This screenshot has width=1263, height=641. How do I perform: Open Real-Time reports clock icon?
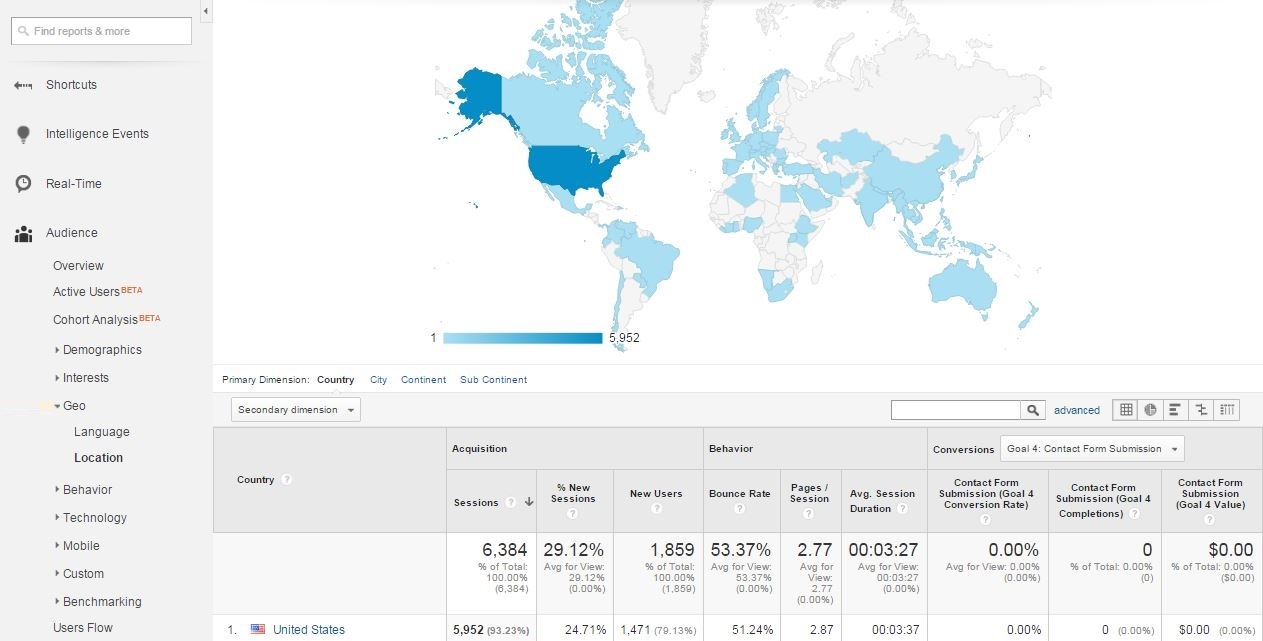(23, 184)
